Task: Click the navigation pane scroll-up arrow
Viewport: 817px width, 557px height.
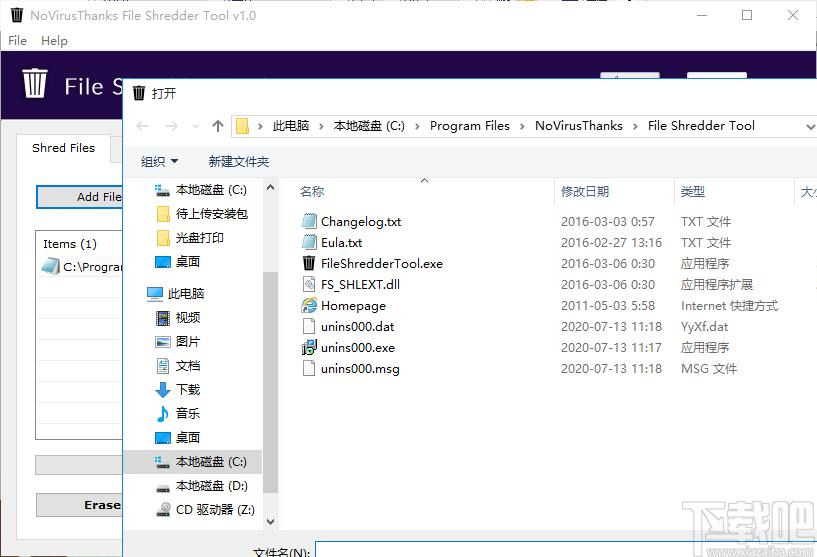Action: click(x=270, y=188)
